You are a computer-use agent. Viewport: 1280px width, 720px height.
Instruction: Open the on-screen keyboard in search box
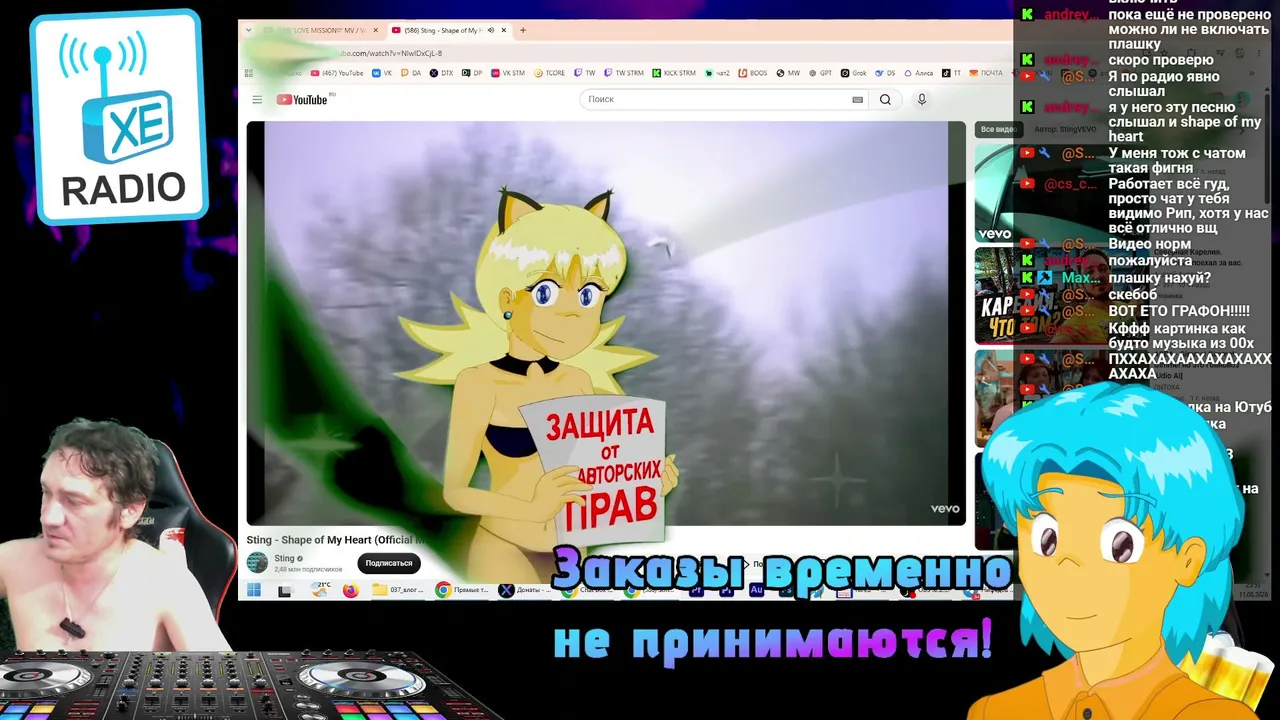[x=857, y=99]
